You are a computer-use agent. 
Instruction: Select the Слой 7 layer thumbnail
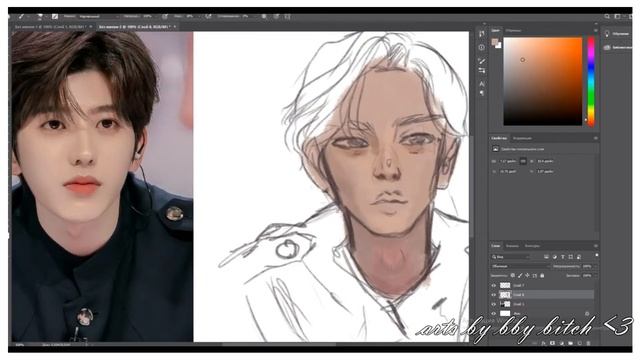pos(505,285)
